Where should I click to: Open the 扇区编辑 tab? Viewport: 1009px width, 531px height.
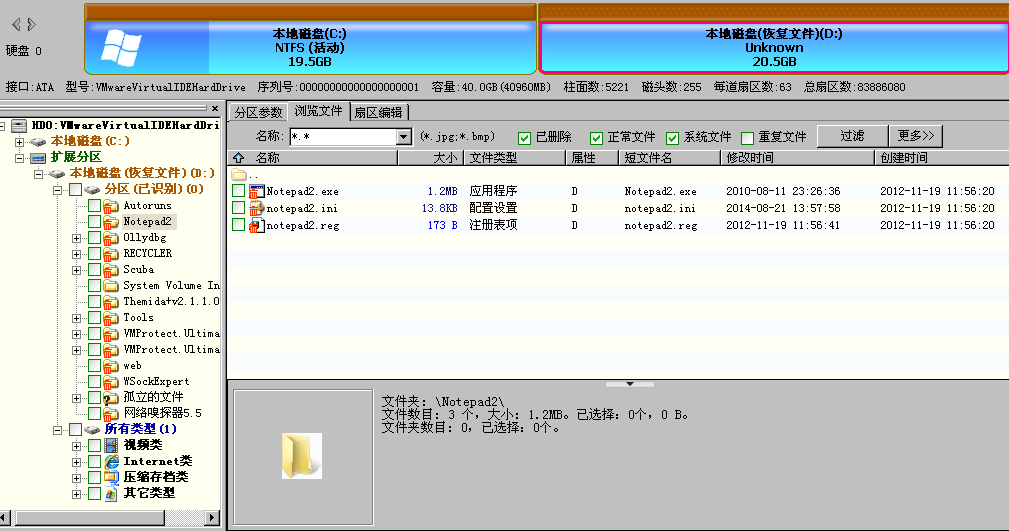tap(378, 112)
